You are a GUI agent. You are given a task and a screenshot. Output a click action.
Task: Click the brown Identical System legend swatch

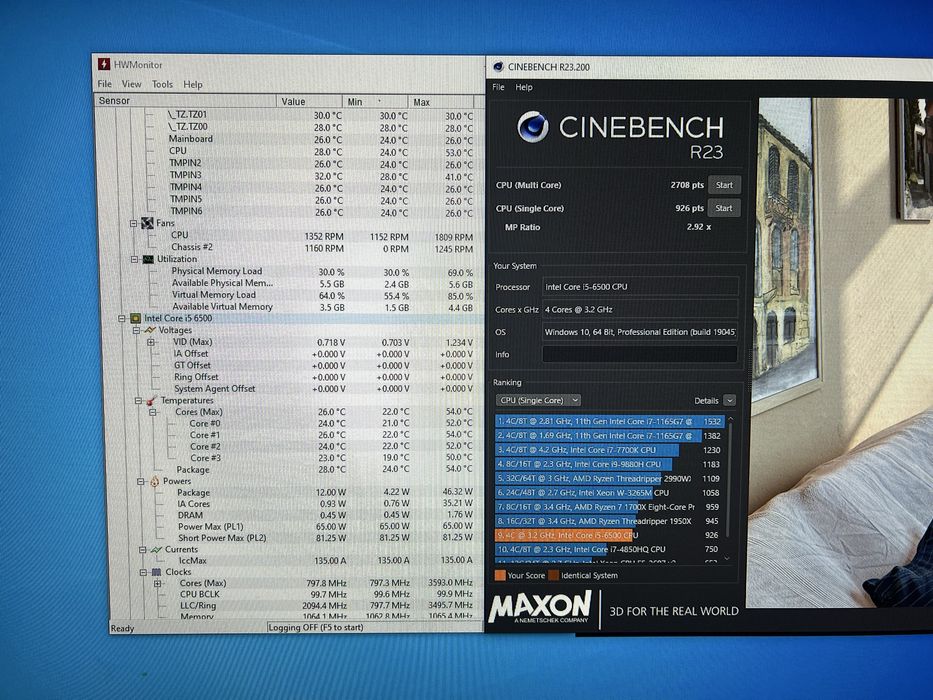553,576
